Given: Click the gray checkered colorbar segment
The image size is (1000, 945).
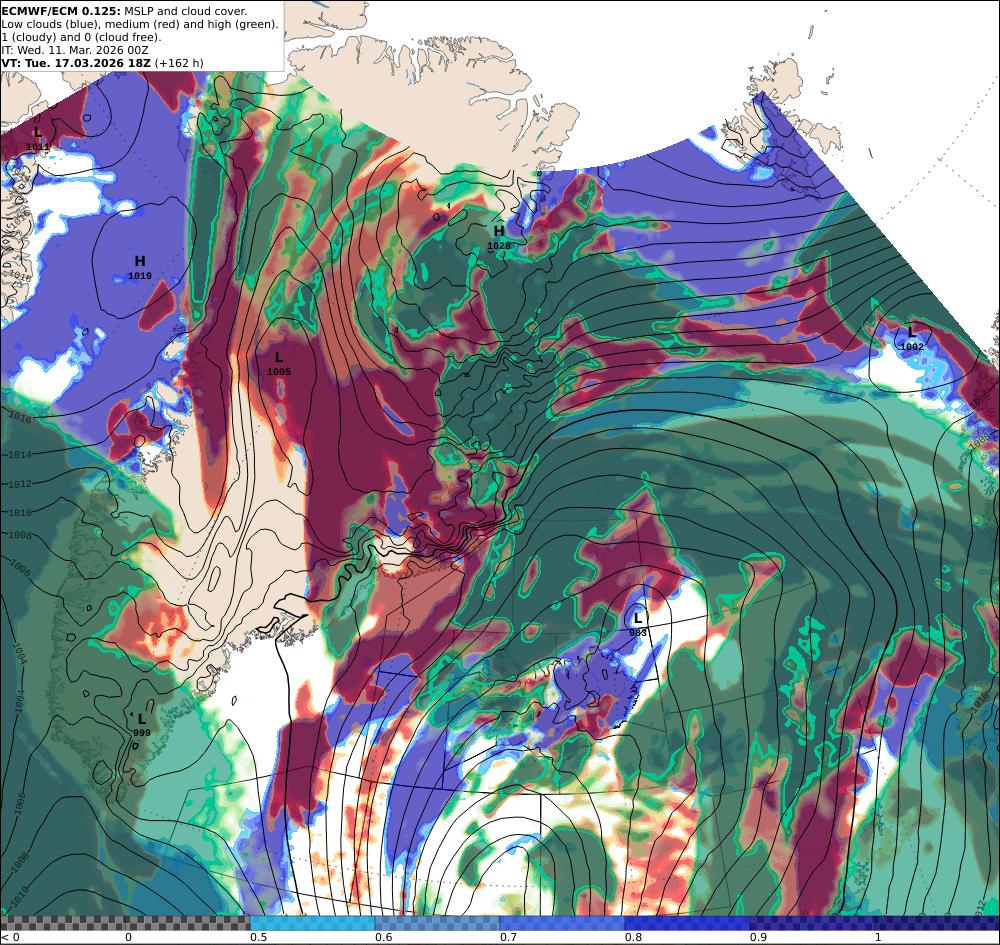Looking at the screenshot, I should pos(126,923).
